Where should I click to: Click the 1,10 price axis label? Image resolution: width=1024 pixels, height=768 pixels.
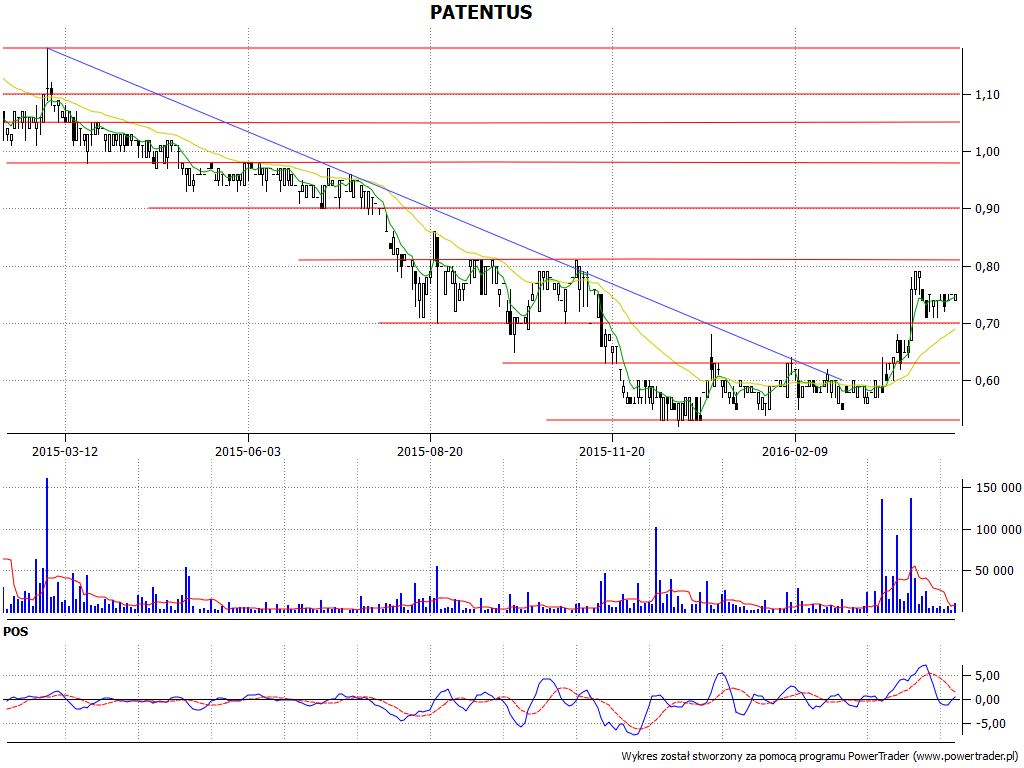pyautogui.click(x=987, y=95)
